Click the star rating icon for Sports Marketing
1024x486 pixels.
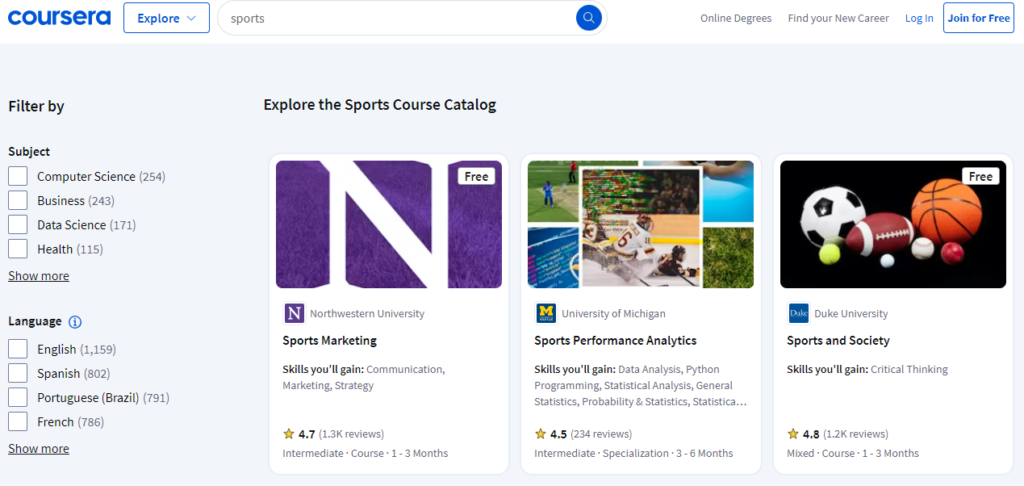coord(289,434)
